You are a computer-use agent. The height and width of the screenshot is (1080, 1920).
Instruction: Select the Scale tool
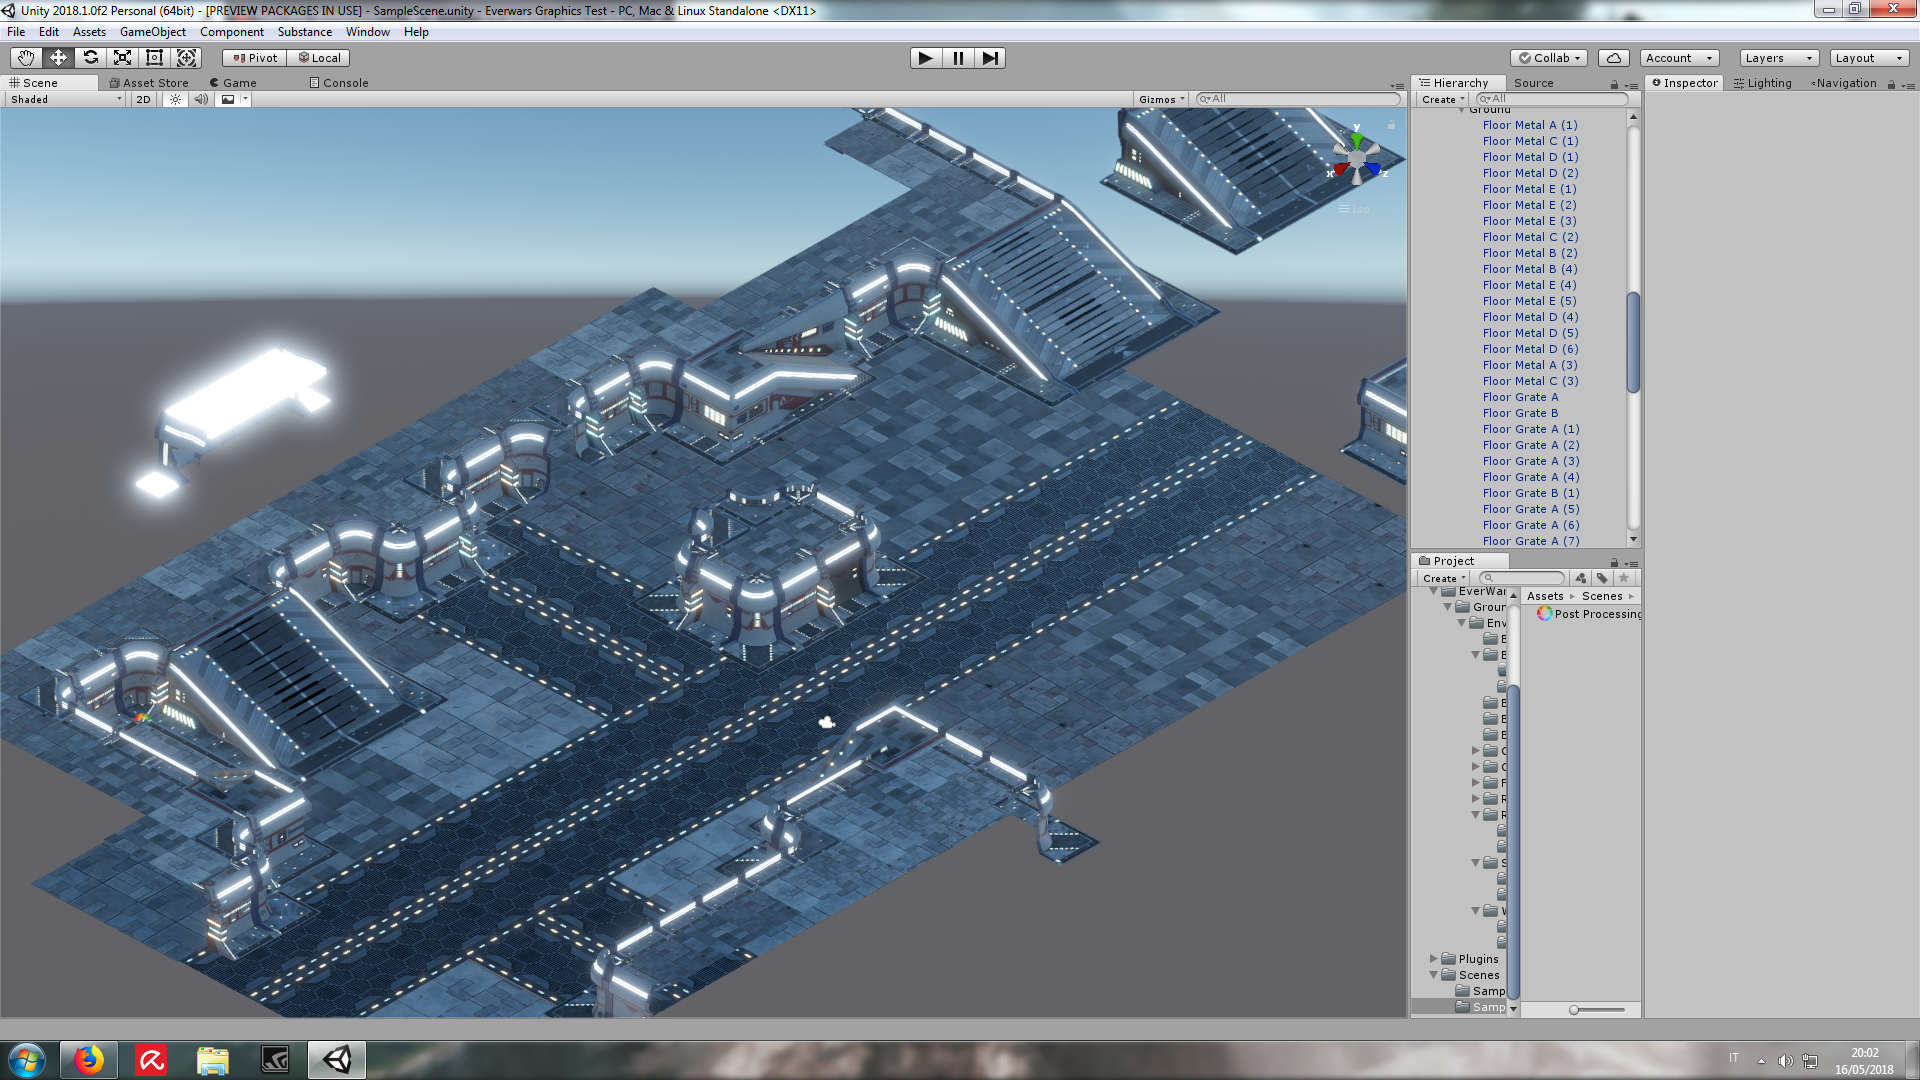tap(122, 58)
